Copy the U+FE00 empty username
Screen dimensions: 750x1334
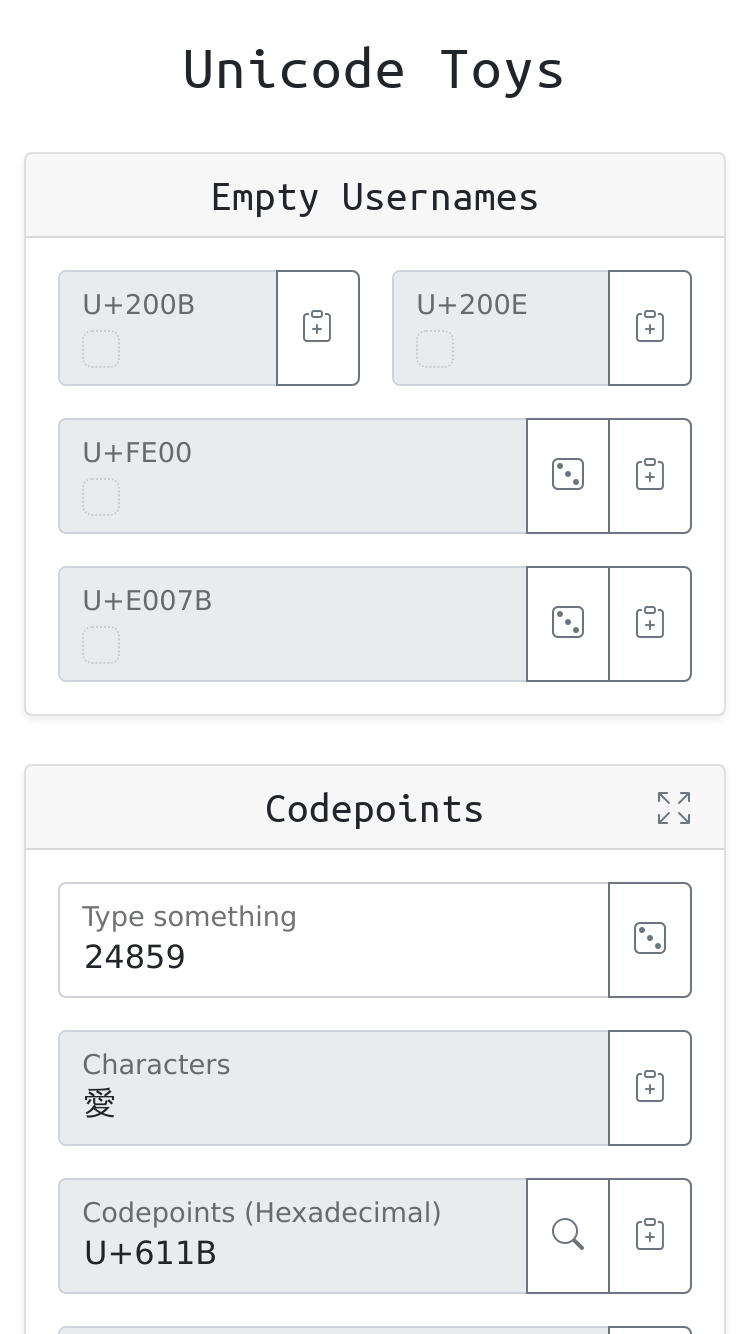click(650, 476)
